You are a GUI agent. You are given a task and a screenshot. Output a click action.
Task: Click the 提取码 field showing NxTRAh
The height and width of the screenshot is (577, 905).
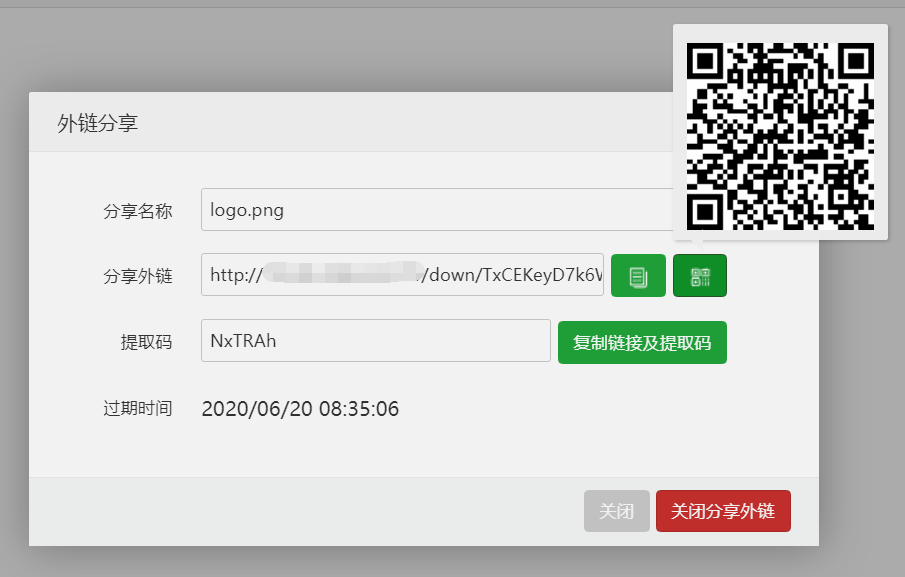(x=376, y=340)
